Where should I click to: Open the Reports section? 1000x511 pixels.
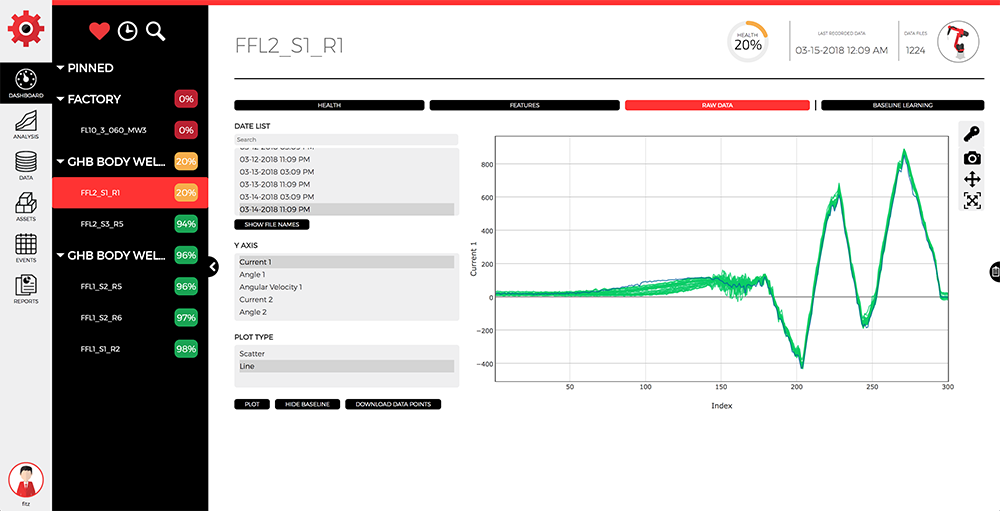(x=26, y=288)
